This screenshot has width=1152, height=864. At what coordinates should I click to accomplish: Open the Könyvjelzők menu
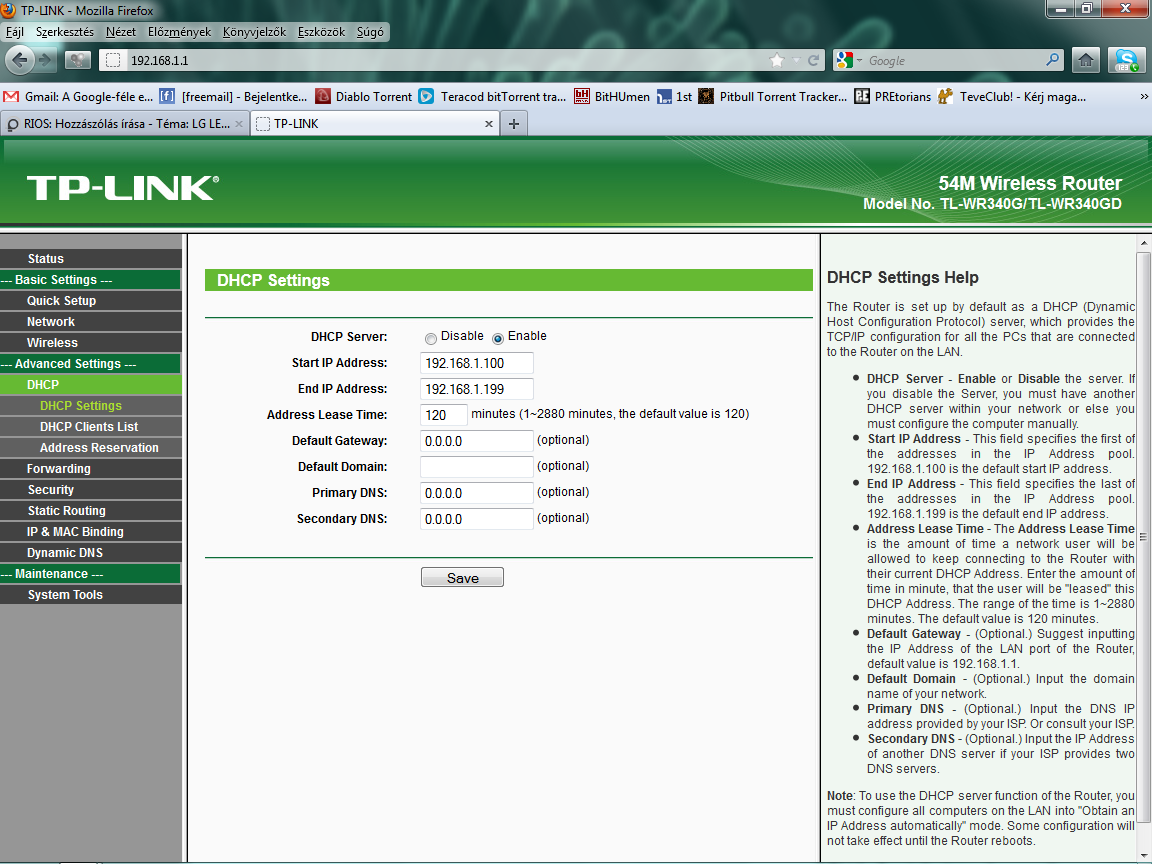254,32
